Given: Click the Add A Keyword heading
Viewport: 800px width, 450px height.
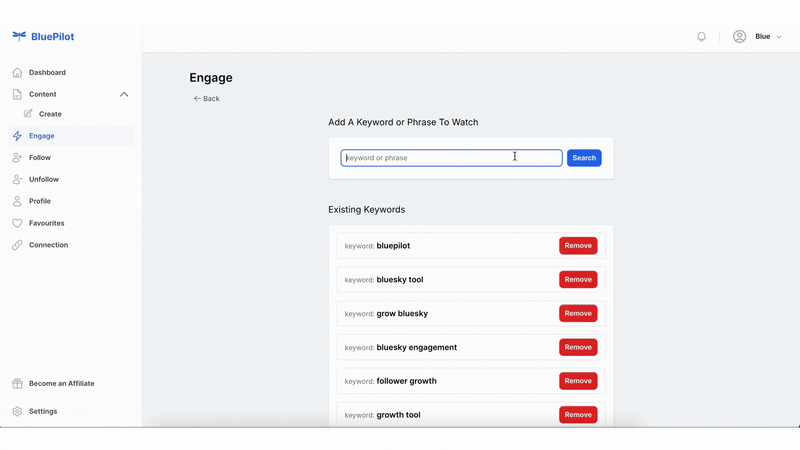Looking at the screenshot, I should pos(403,122).
